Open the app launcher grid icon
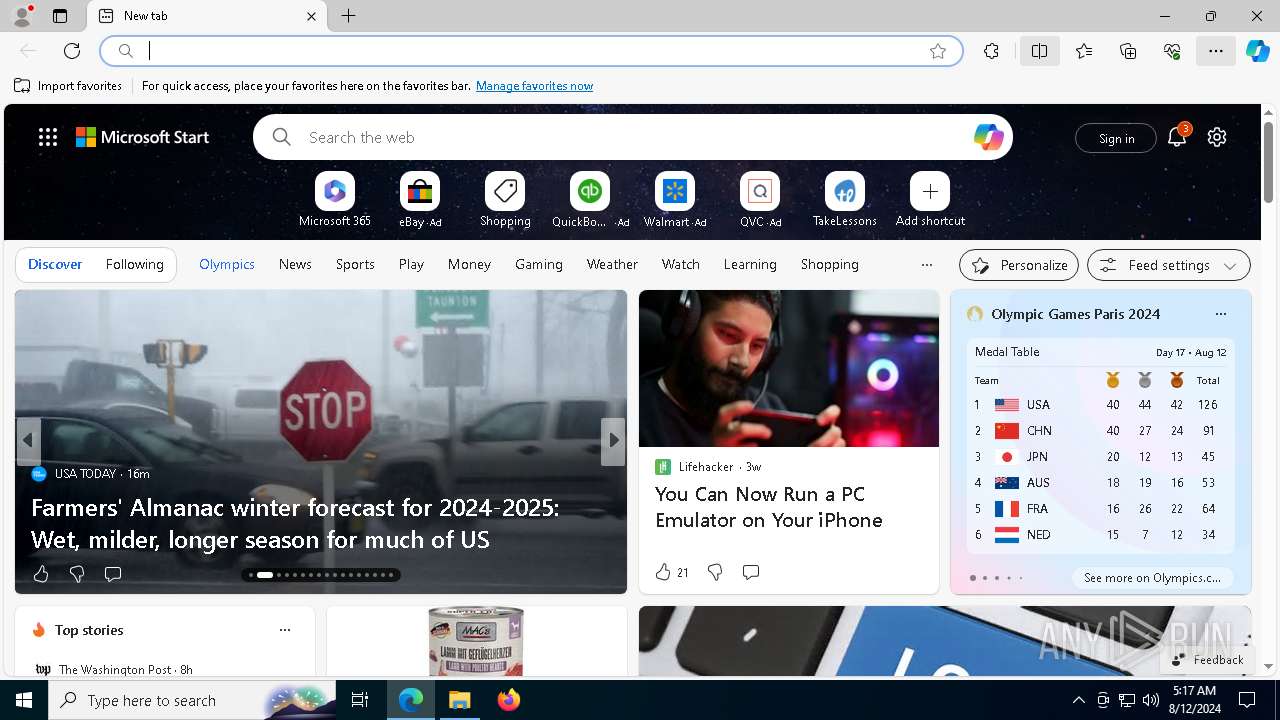 pos(47,137)
